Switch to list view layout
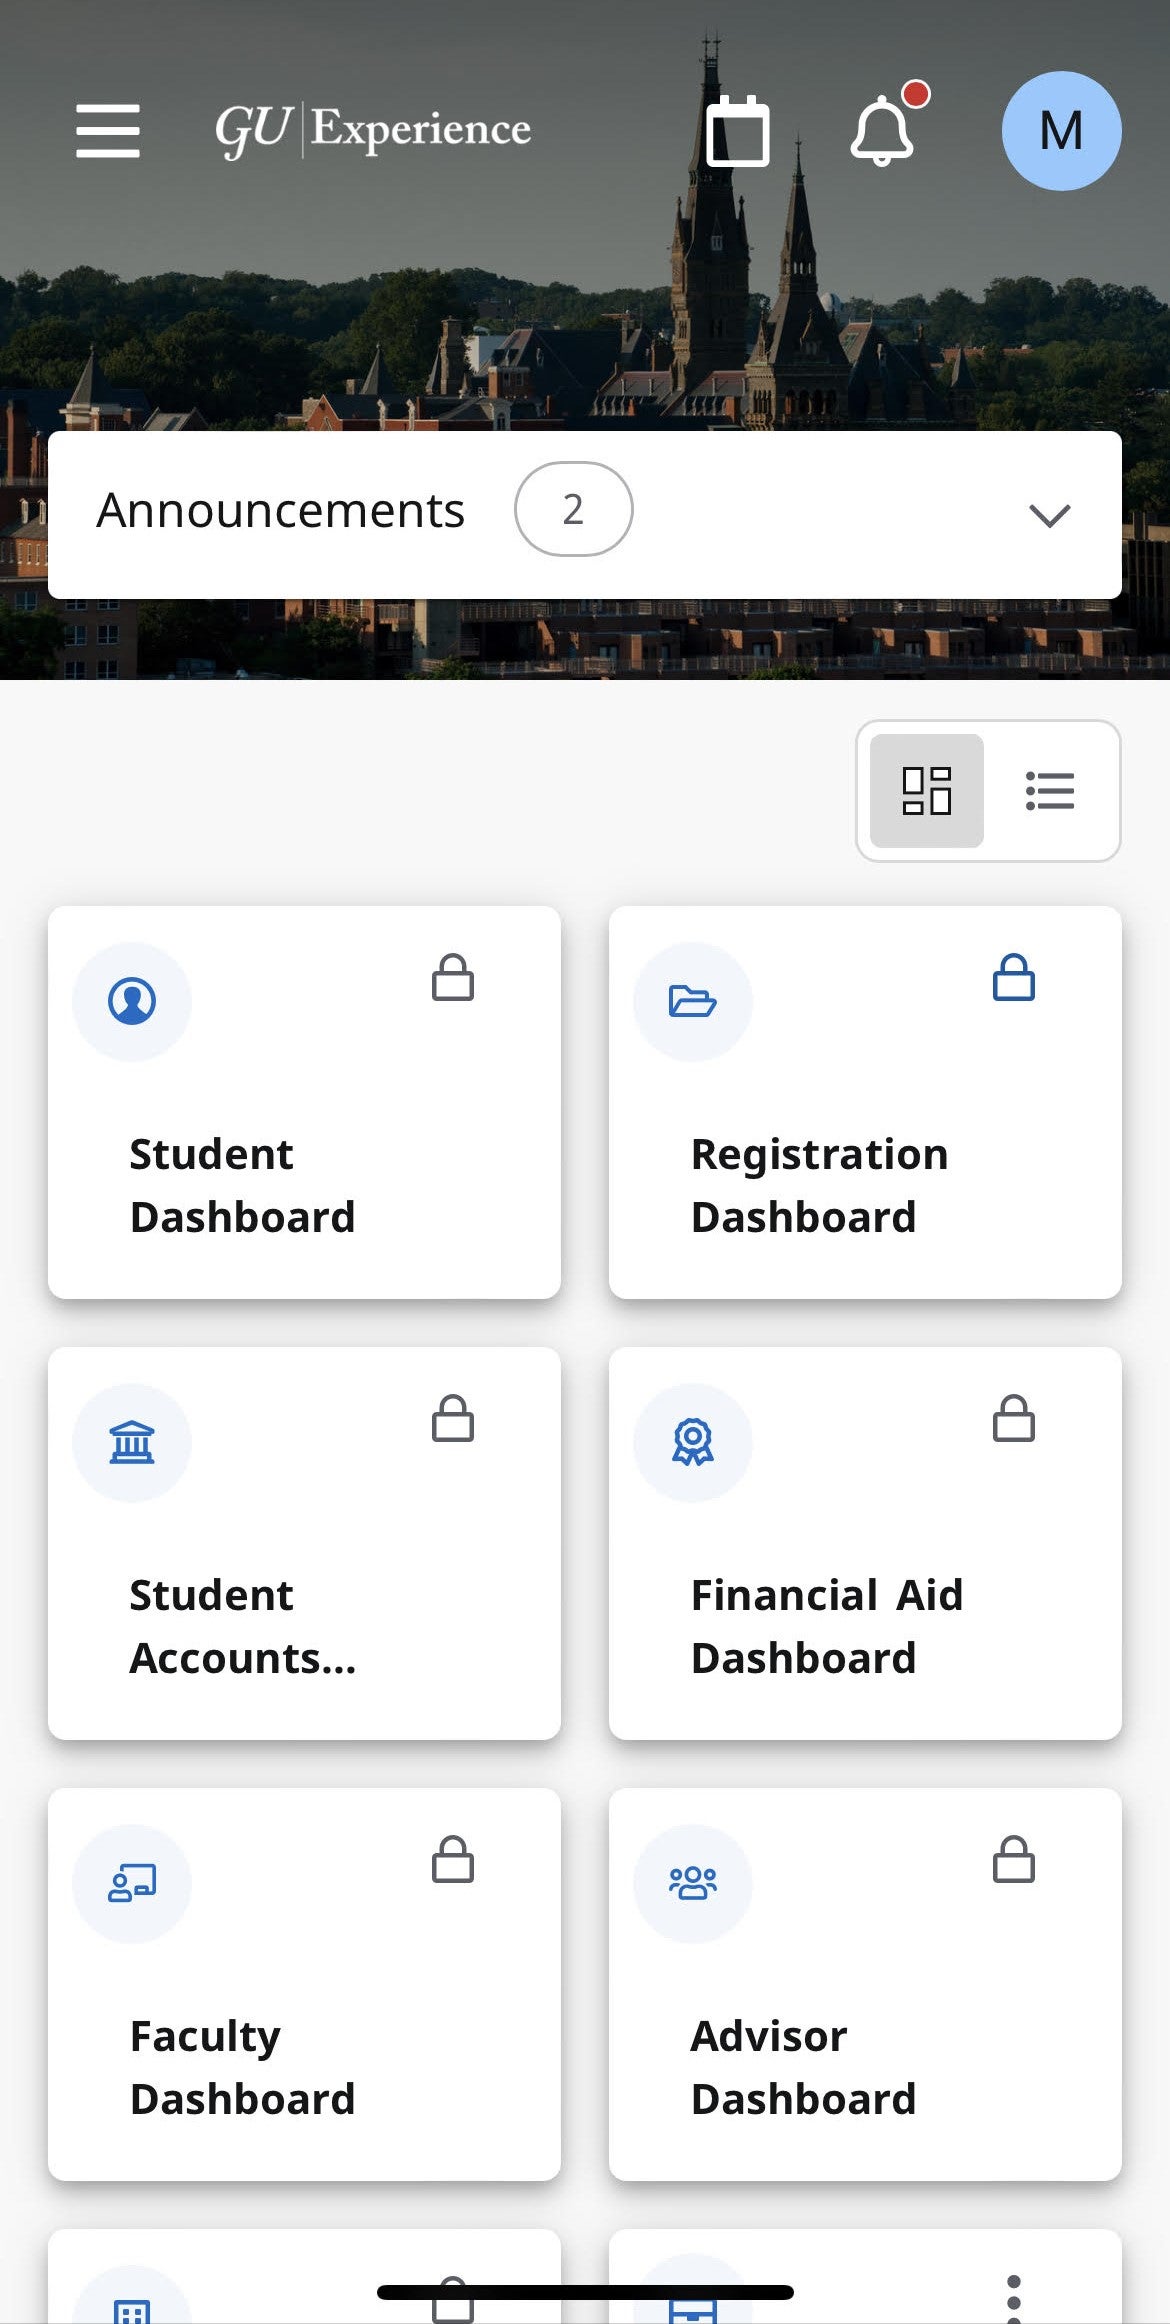Screen dimensions: 1170x2324 coord(1049,791)
